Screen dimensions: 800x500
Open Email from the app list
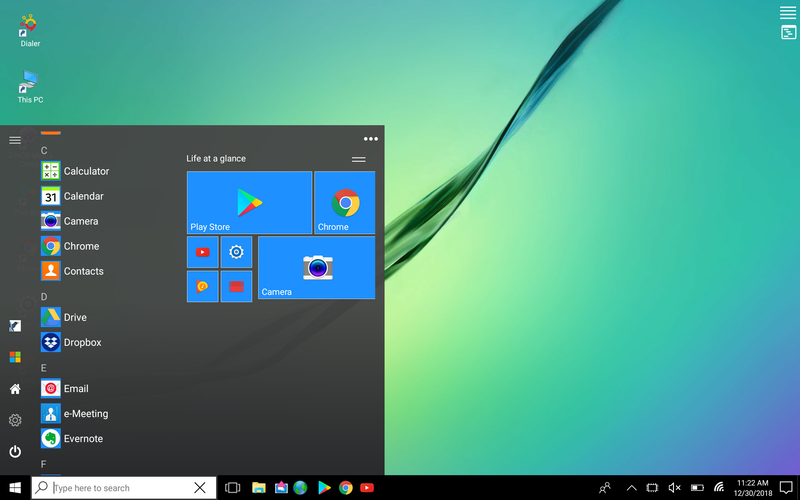[65, 389]
